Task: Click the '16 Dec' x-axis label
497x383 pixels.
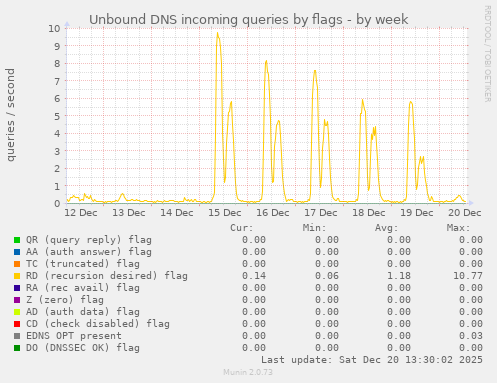Action: [x=273, y=213]
